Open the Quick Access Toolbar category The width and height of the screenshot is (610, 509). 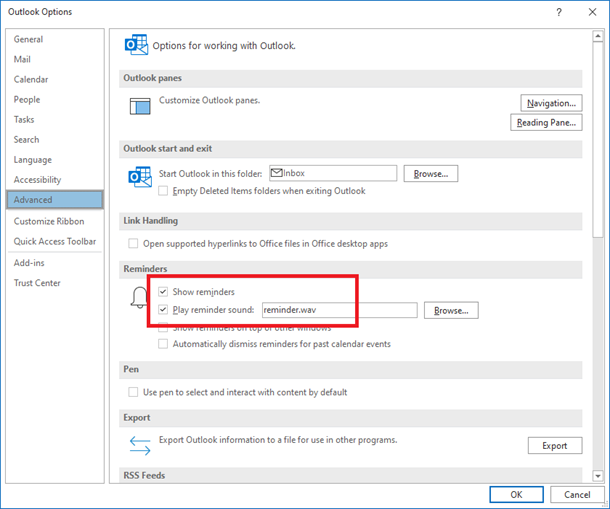pyautogui.click(x=54, y=241)
